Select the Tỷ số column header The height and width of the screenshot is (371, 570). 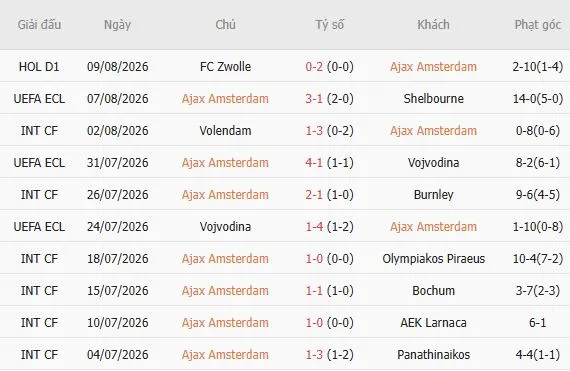point(329,25)
